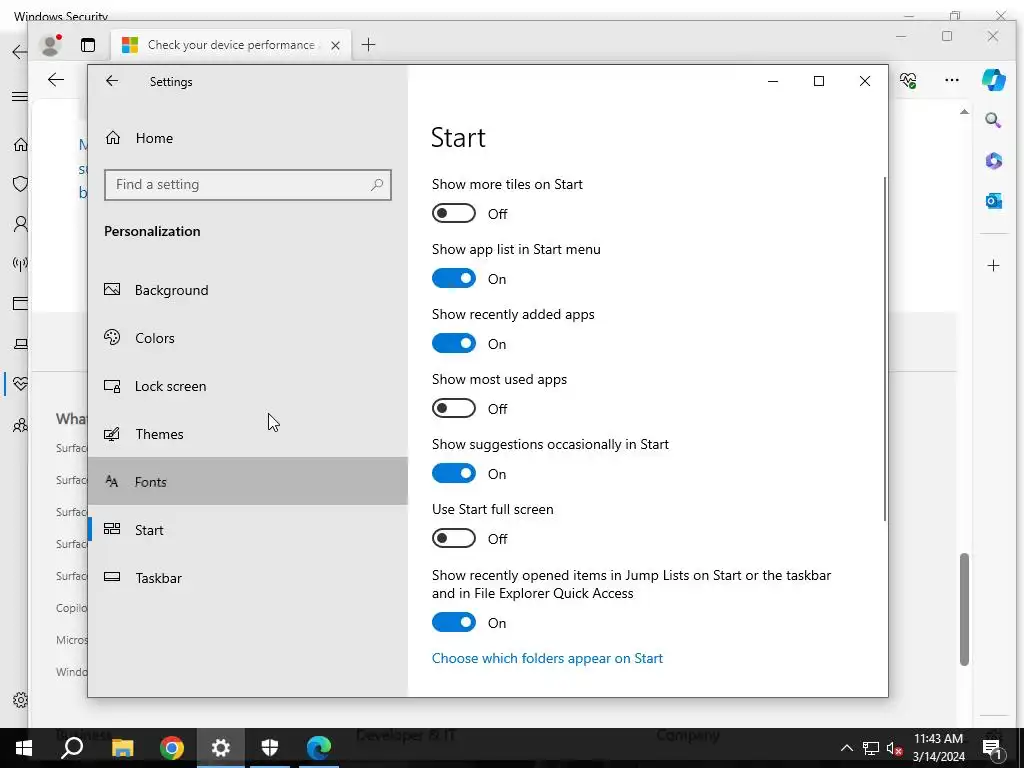
Task: Open Search in Edge sidebar
Action: (993, 120)
